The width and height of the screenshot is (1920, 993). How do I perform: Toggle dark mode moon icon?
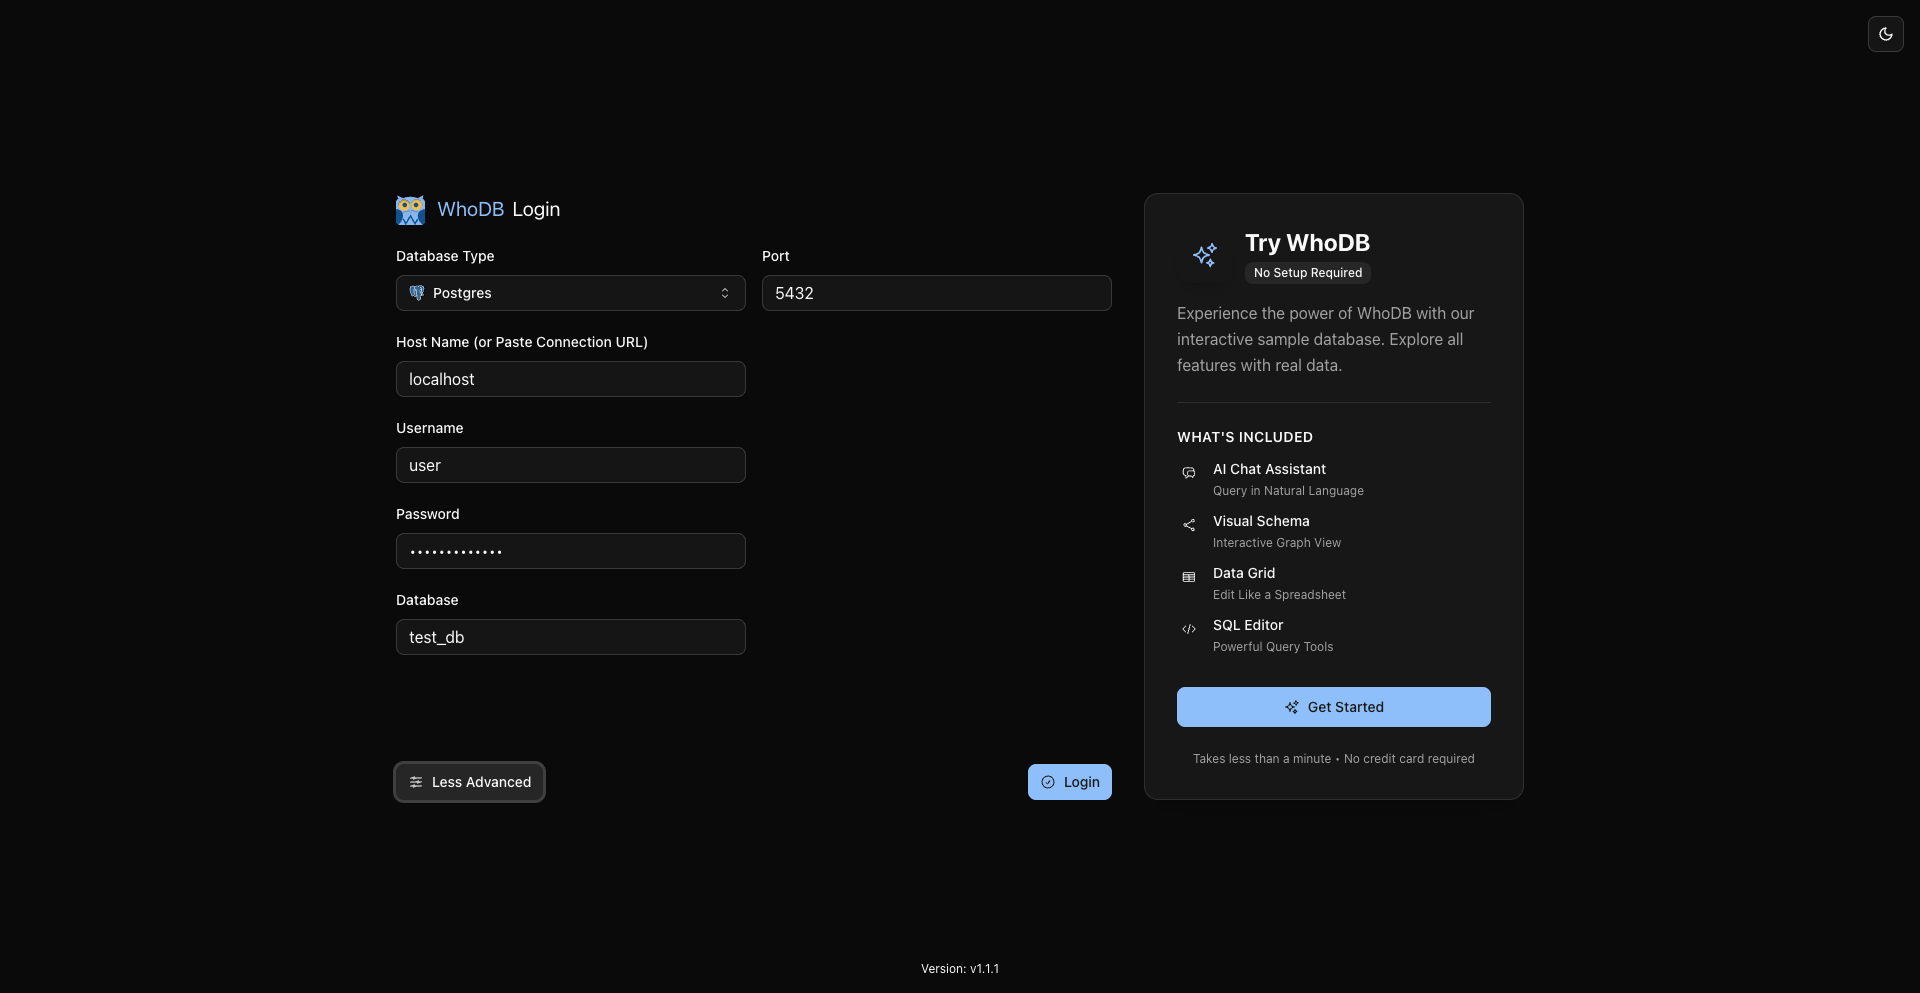click(x=1885, y=34)
